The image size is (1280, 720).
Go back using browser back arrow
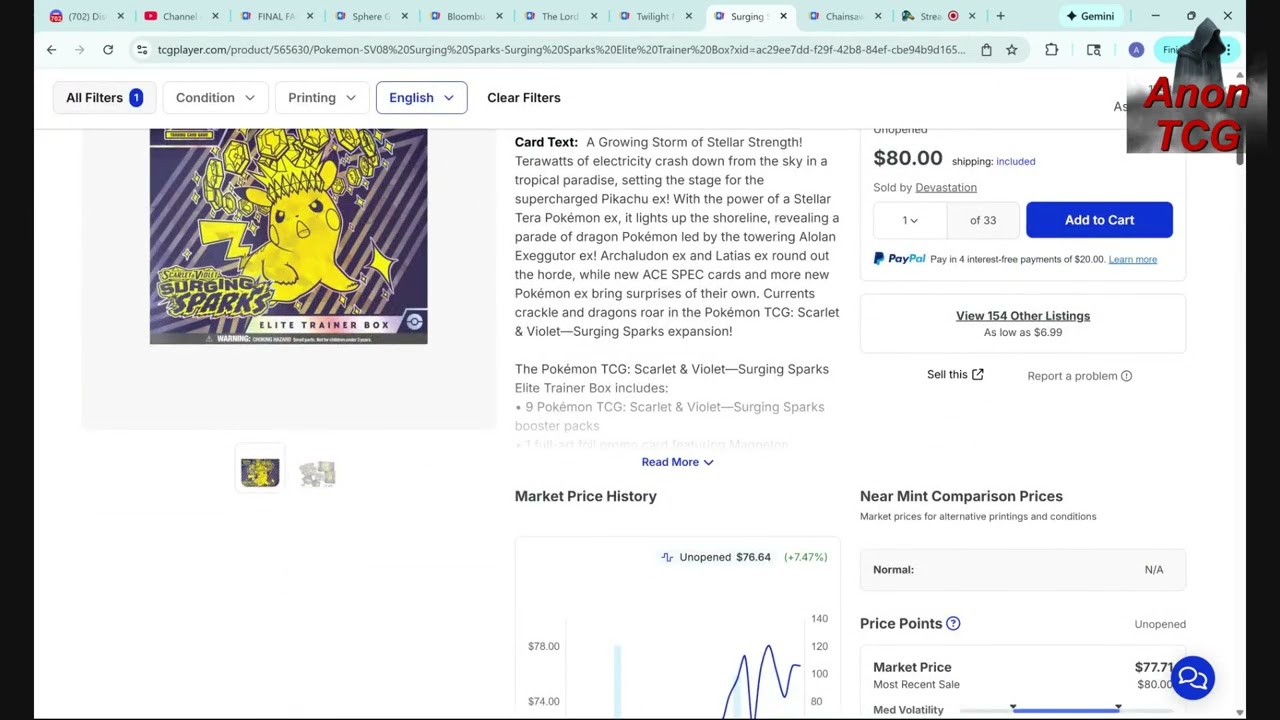click(51, 49)
